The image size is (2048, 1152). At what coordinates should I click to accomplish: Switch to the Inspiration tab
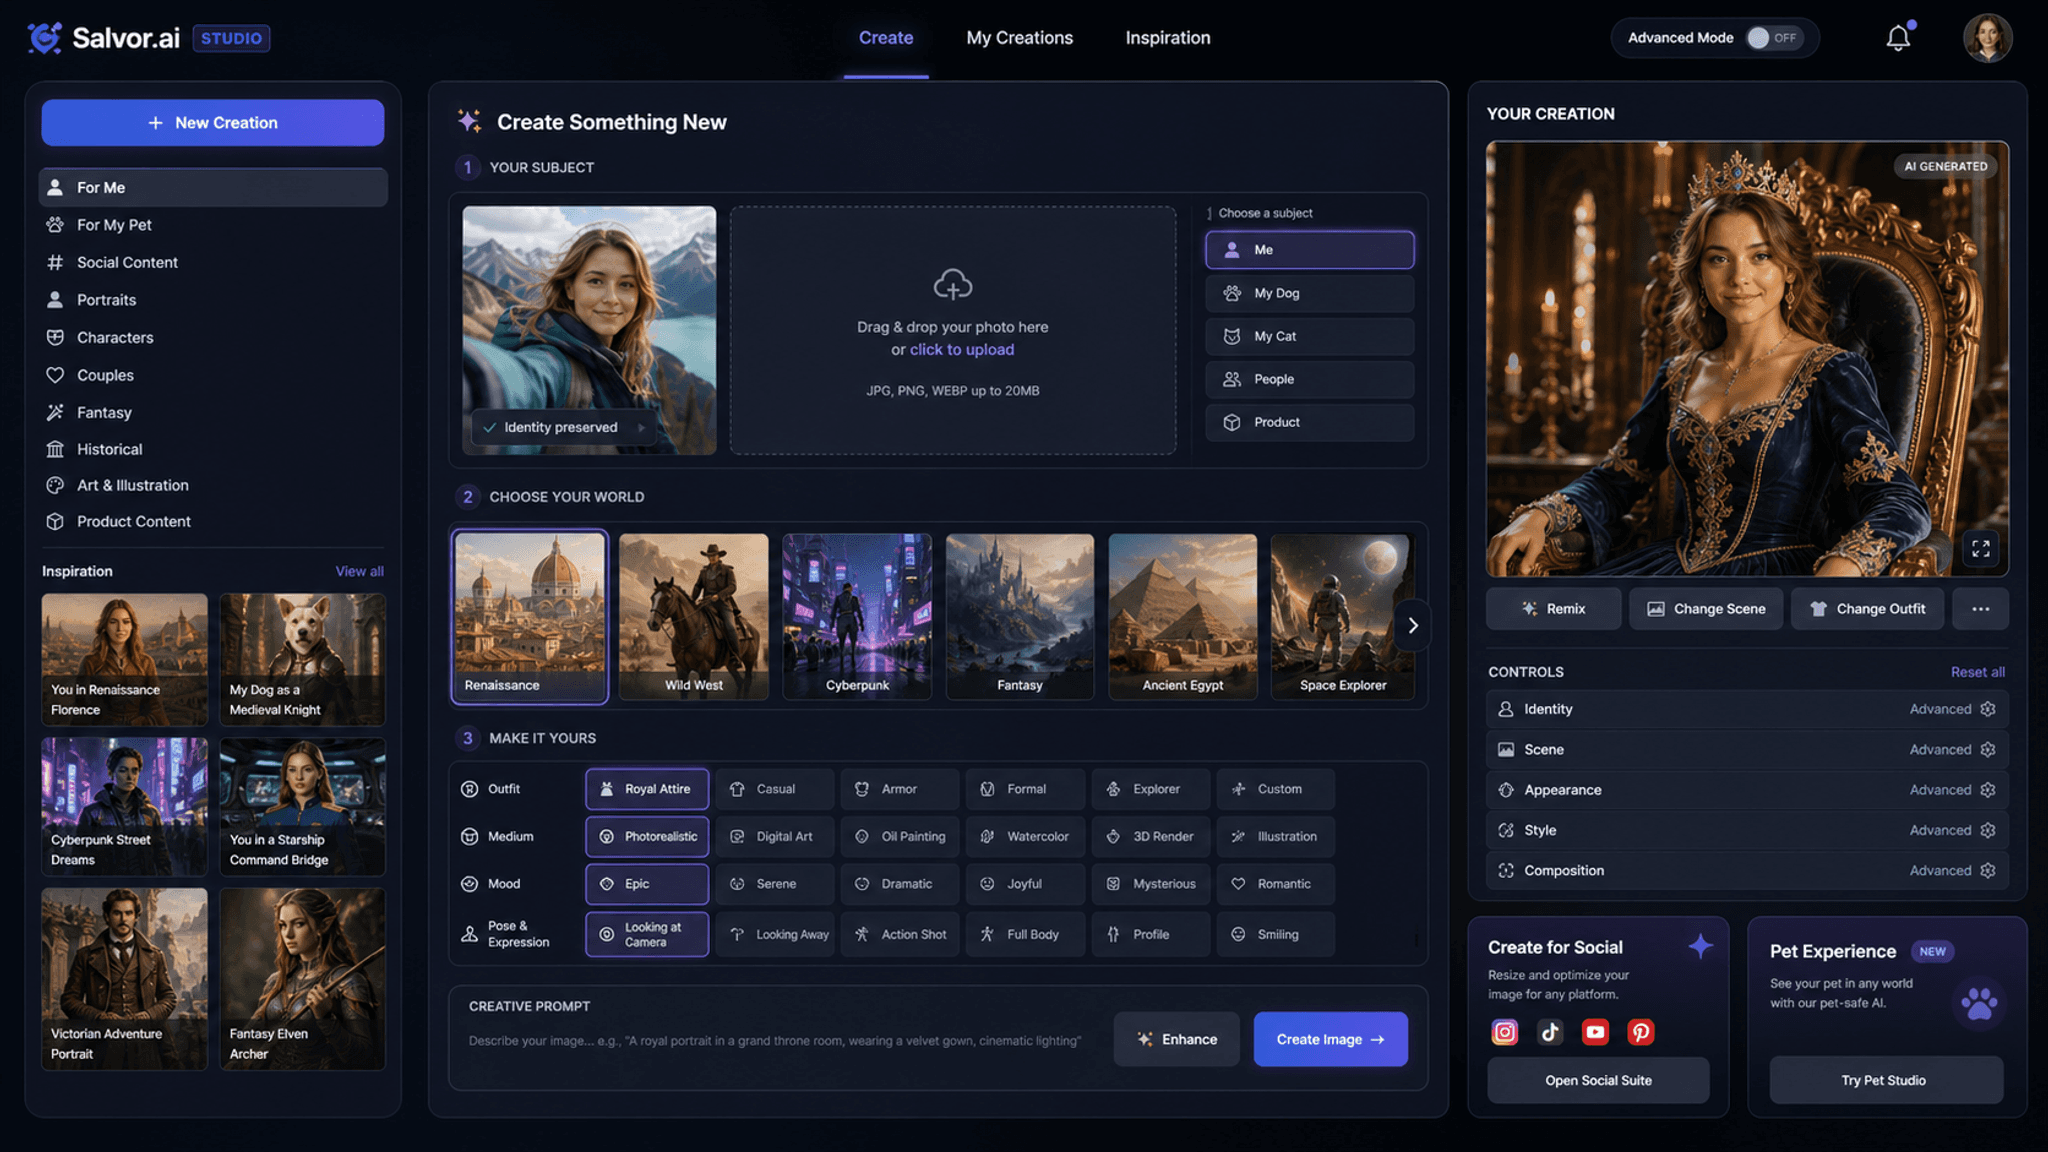pyautogui.click(x=1168, y=38)
